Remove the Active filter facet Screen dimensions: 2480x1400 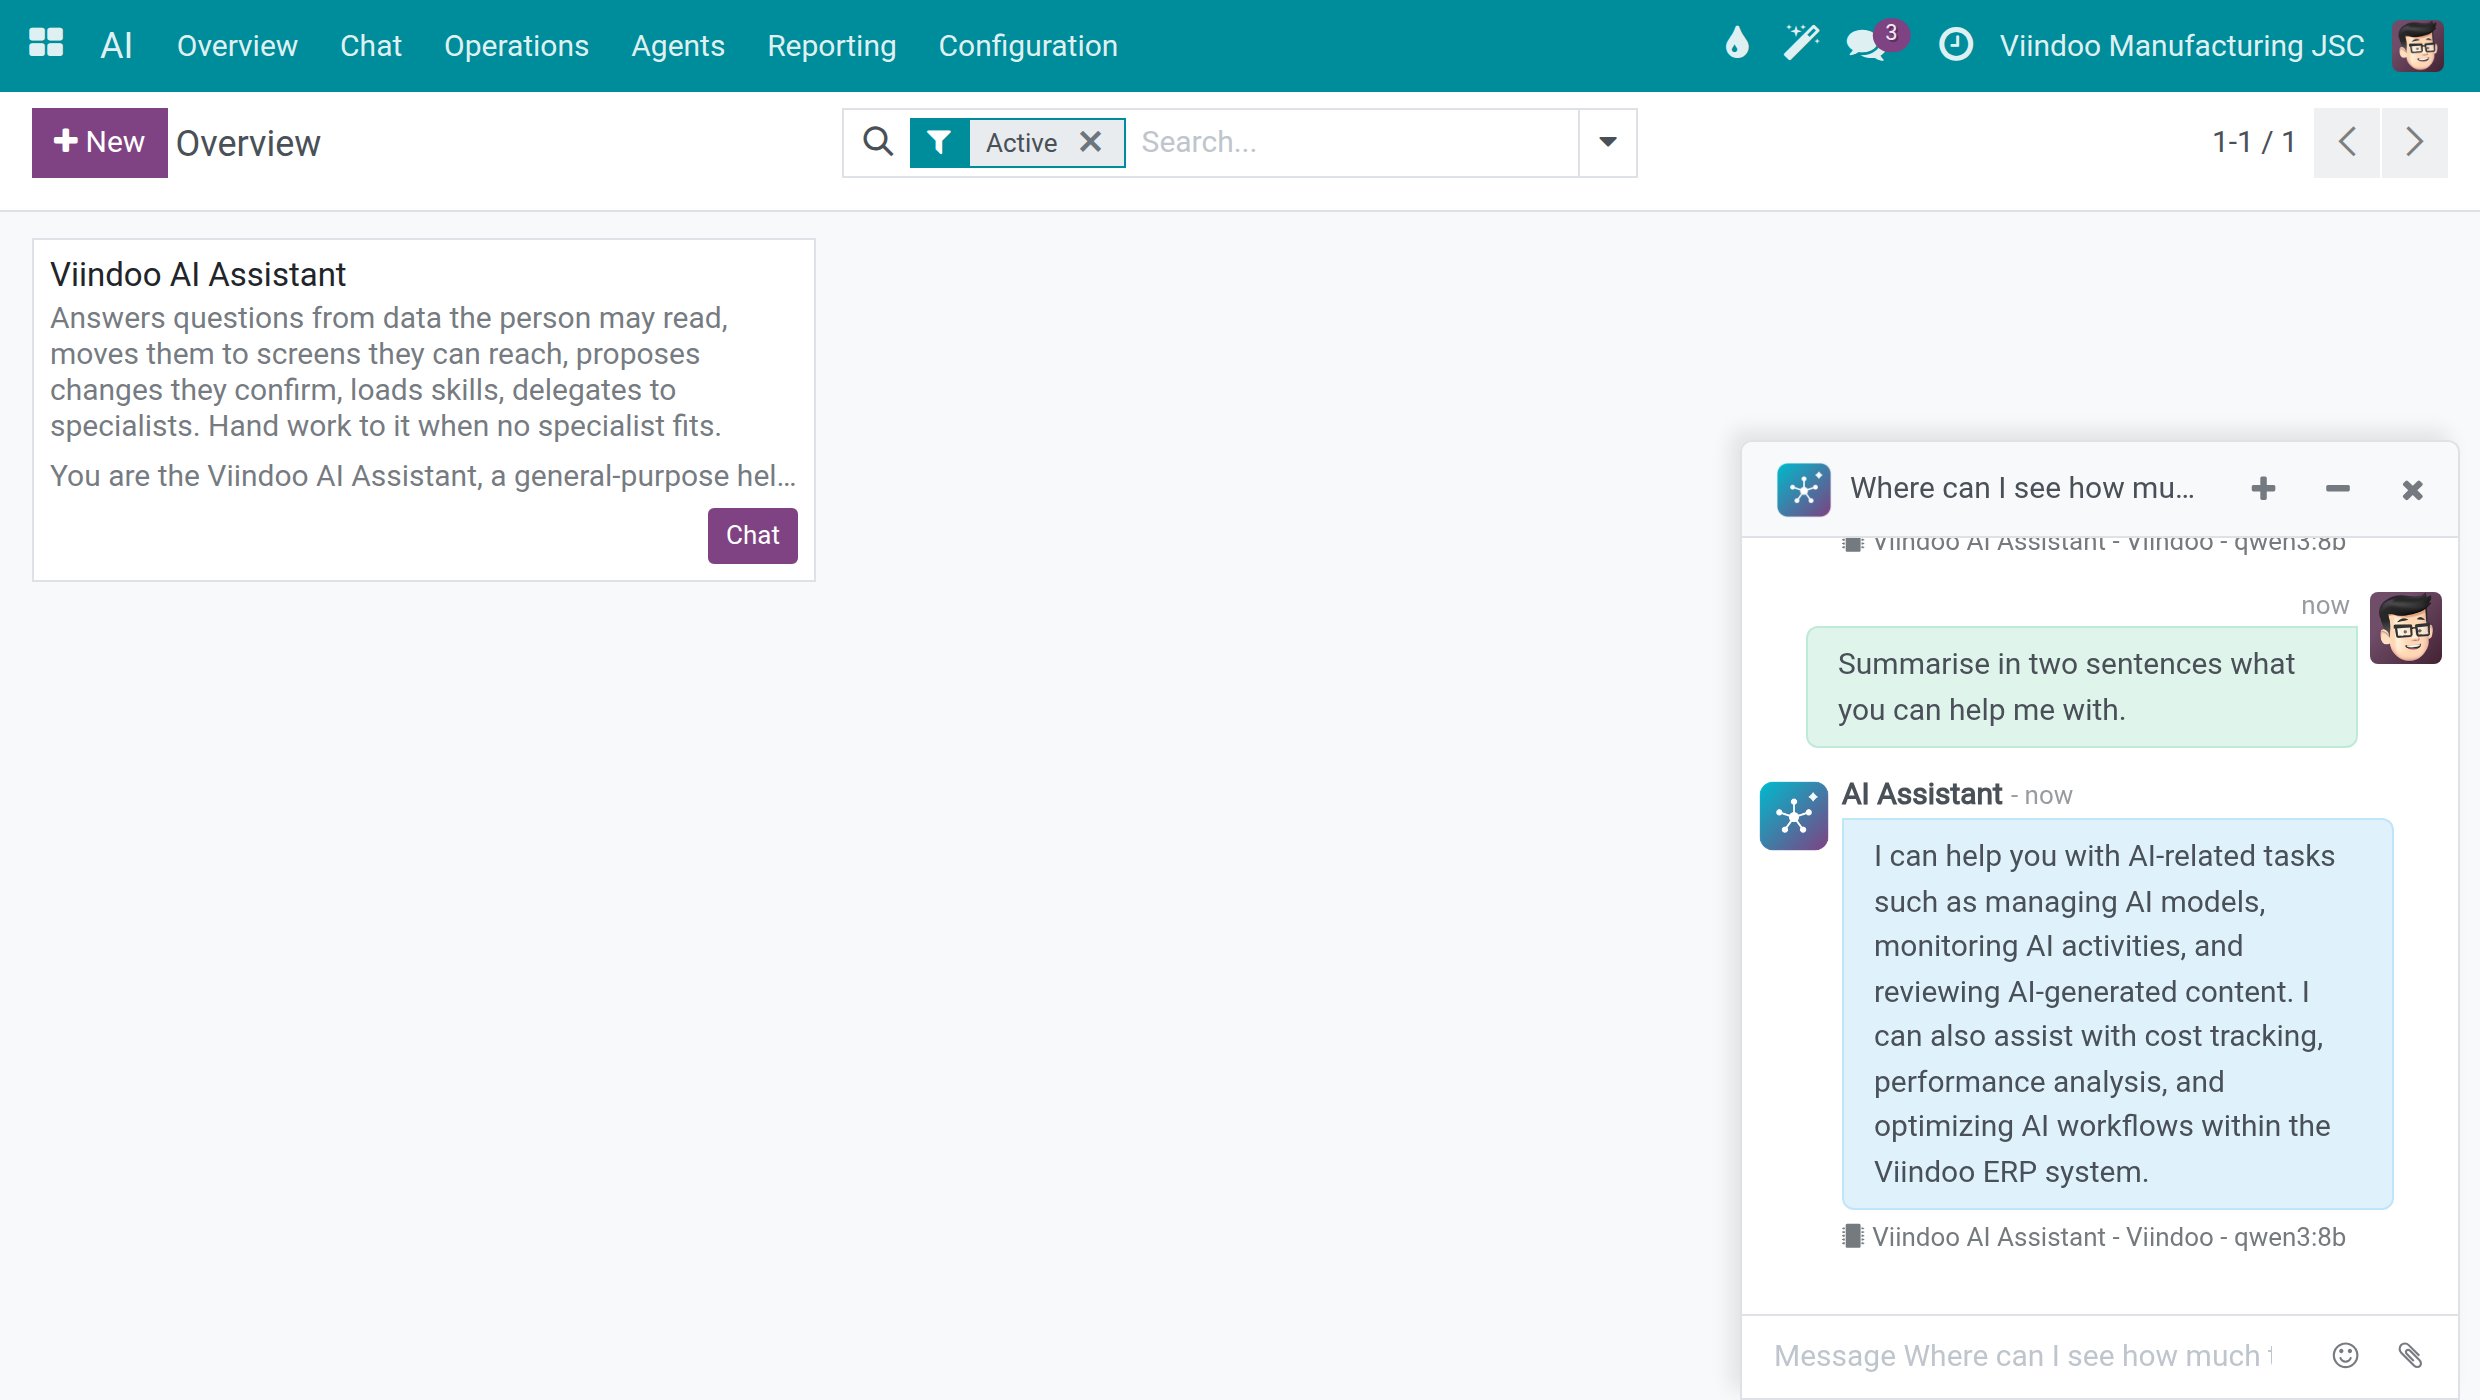coord(1091,142)
